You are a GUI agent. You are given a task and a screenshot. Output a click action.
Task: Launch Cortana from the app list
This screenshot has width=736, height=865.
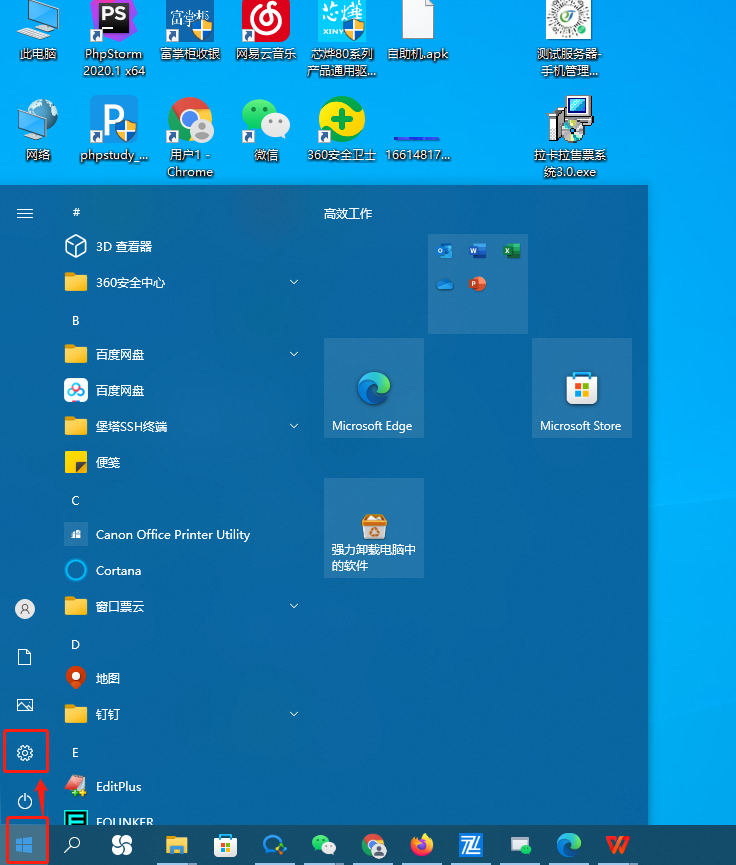tap(118, 570)
